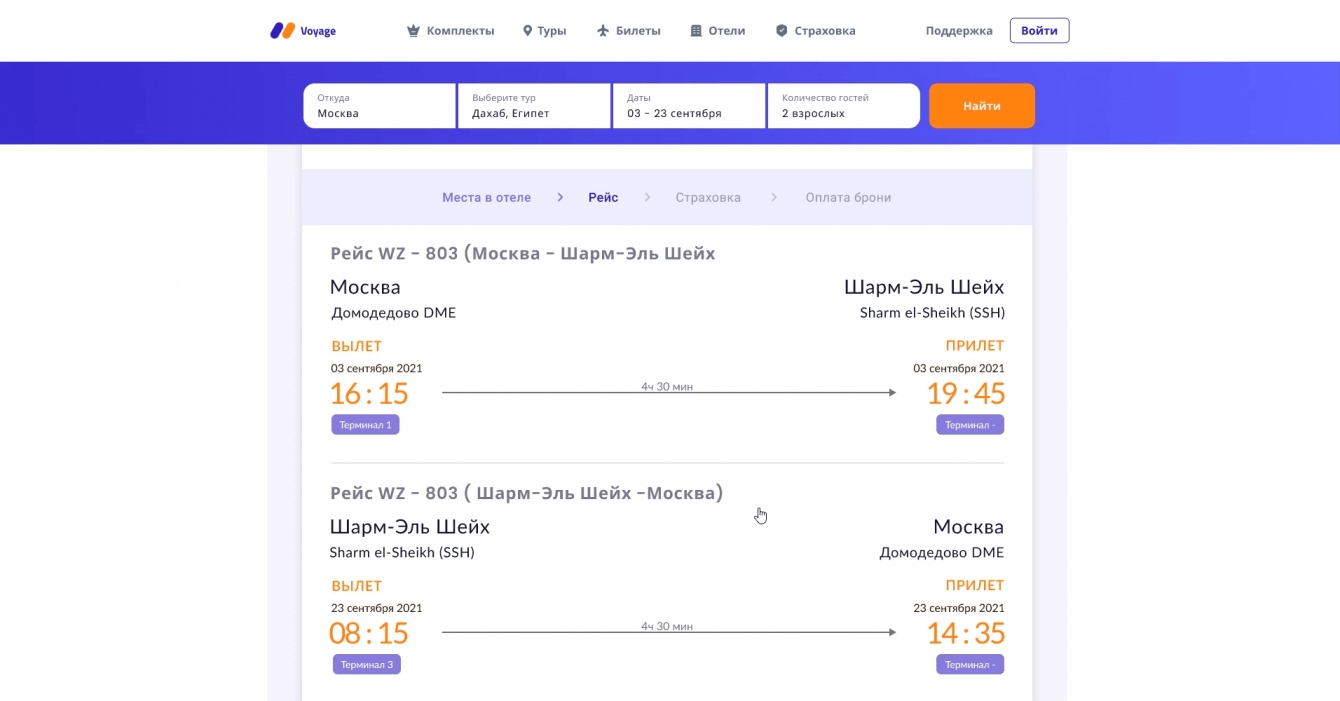Open the Даты picker 03 – 23 сентября
Screen dimensions: 1340x701
click(x=689, y=106)
